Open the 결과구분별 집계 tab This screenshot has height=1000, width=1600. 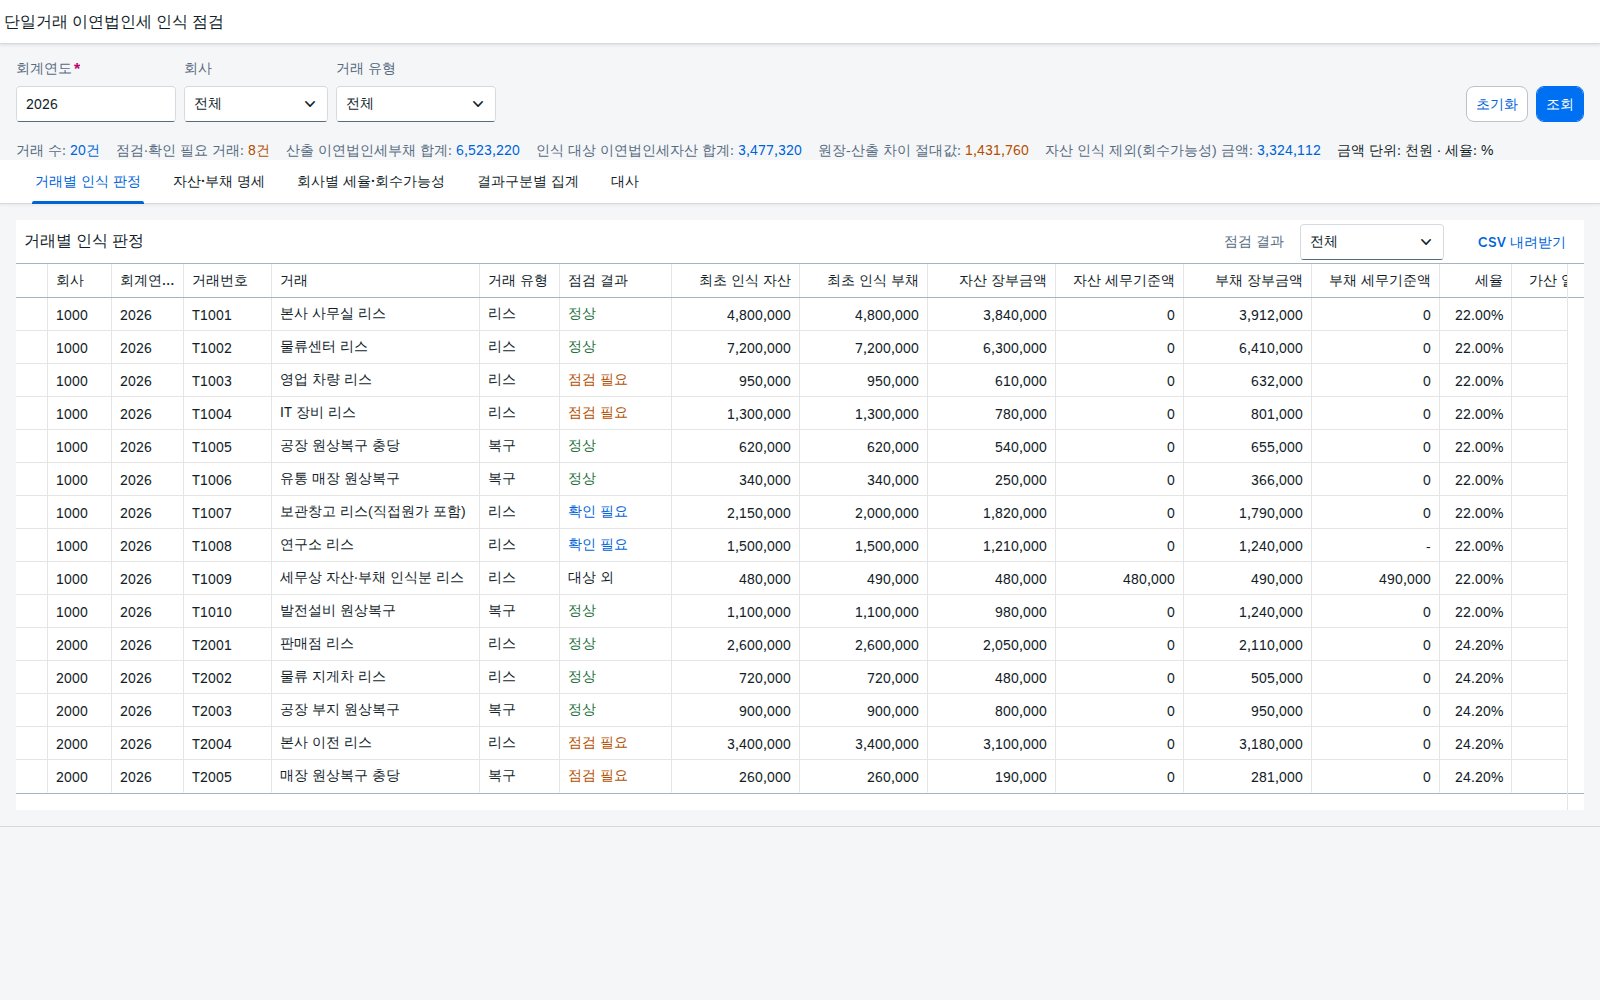click(528, 182)
